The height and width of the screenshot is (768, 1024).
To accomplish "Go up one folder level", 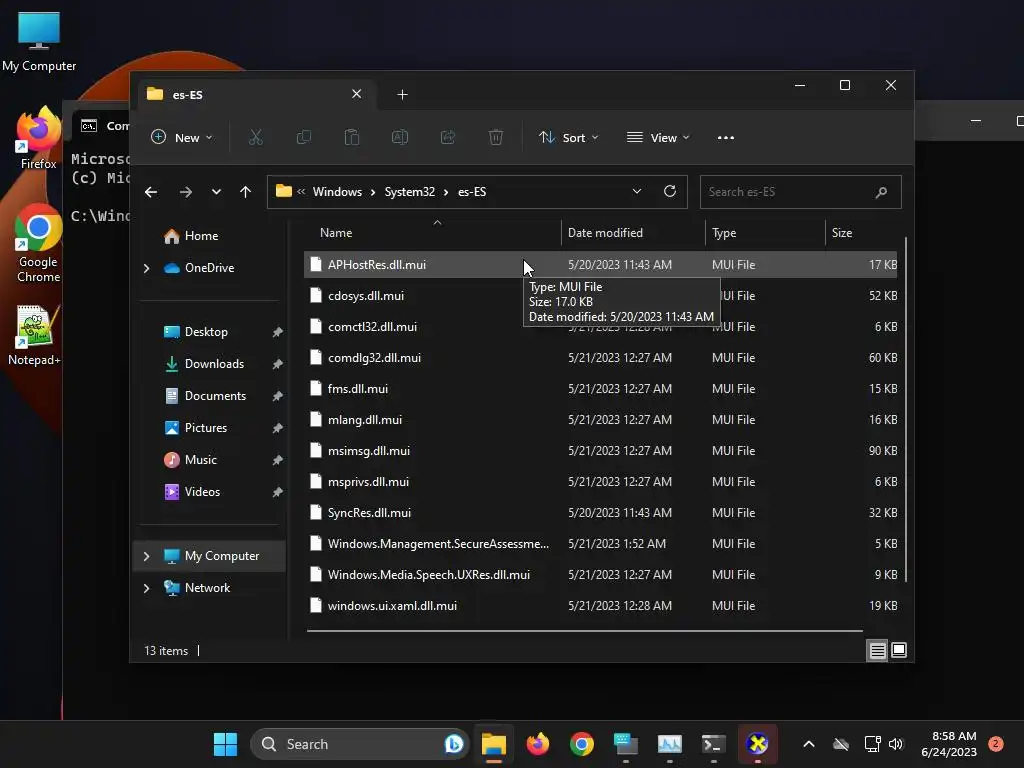I will pos(246,192).
